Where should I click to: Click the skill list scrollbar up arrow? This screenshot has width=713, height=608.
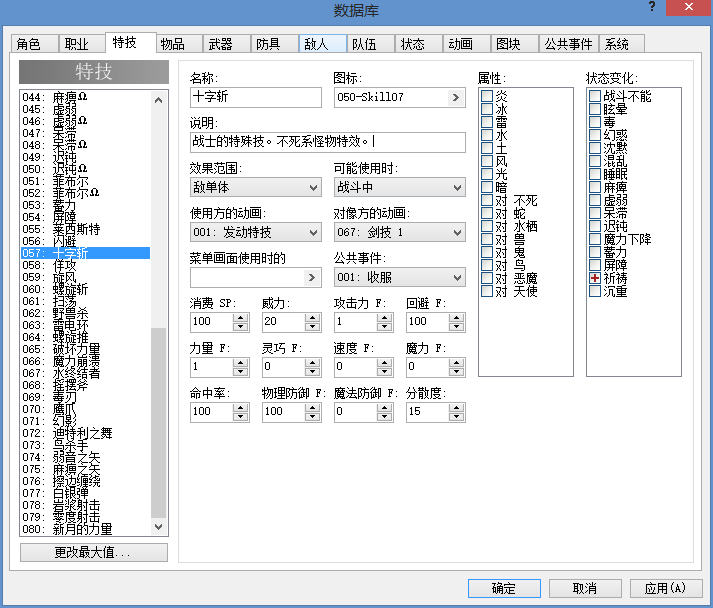tap(159, 100)
